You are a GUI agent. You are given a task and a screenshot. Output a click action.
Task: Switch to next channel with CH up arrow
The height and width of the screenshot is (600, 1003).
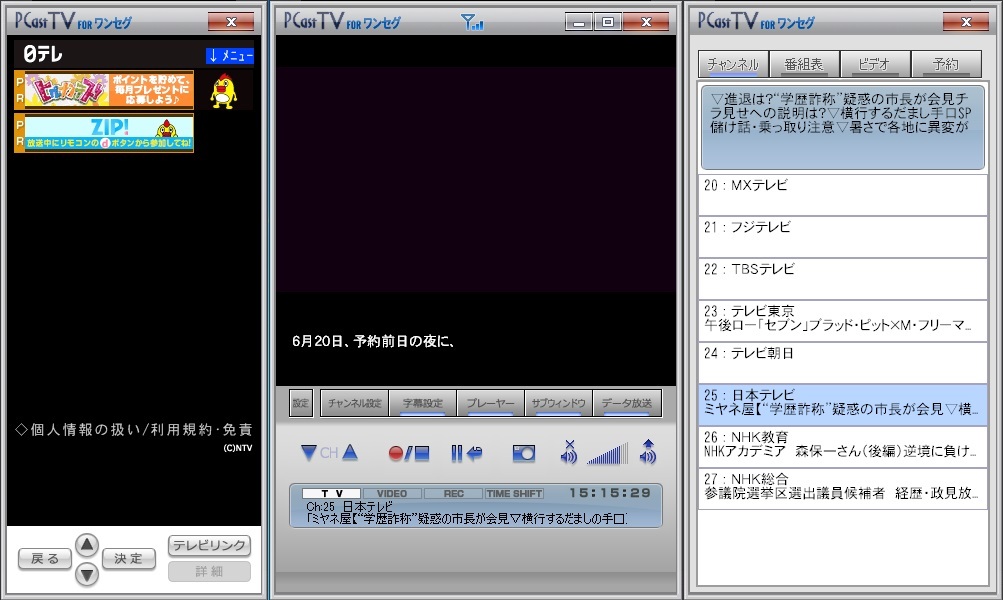tap(350, 453)
